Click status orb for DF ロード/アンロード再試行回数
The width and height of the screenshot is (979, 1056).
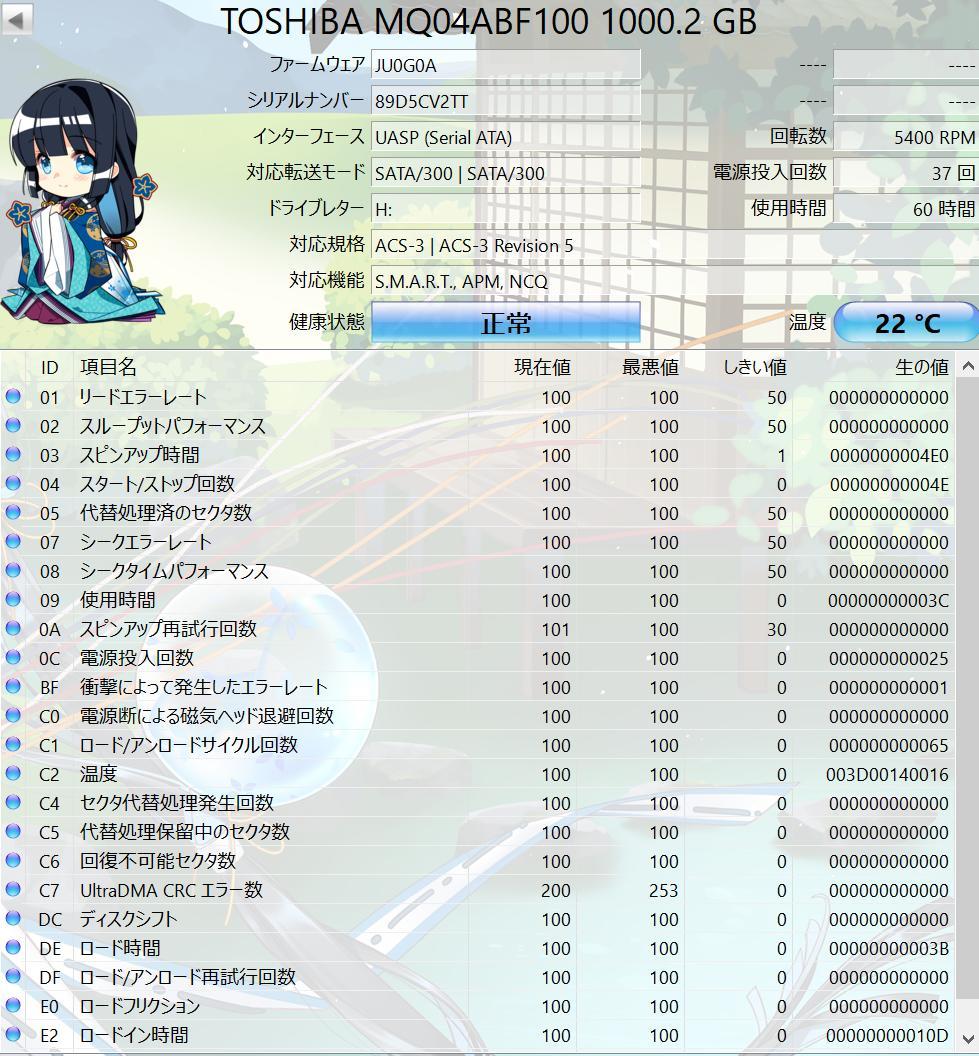point(13,976)
